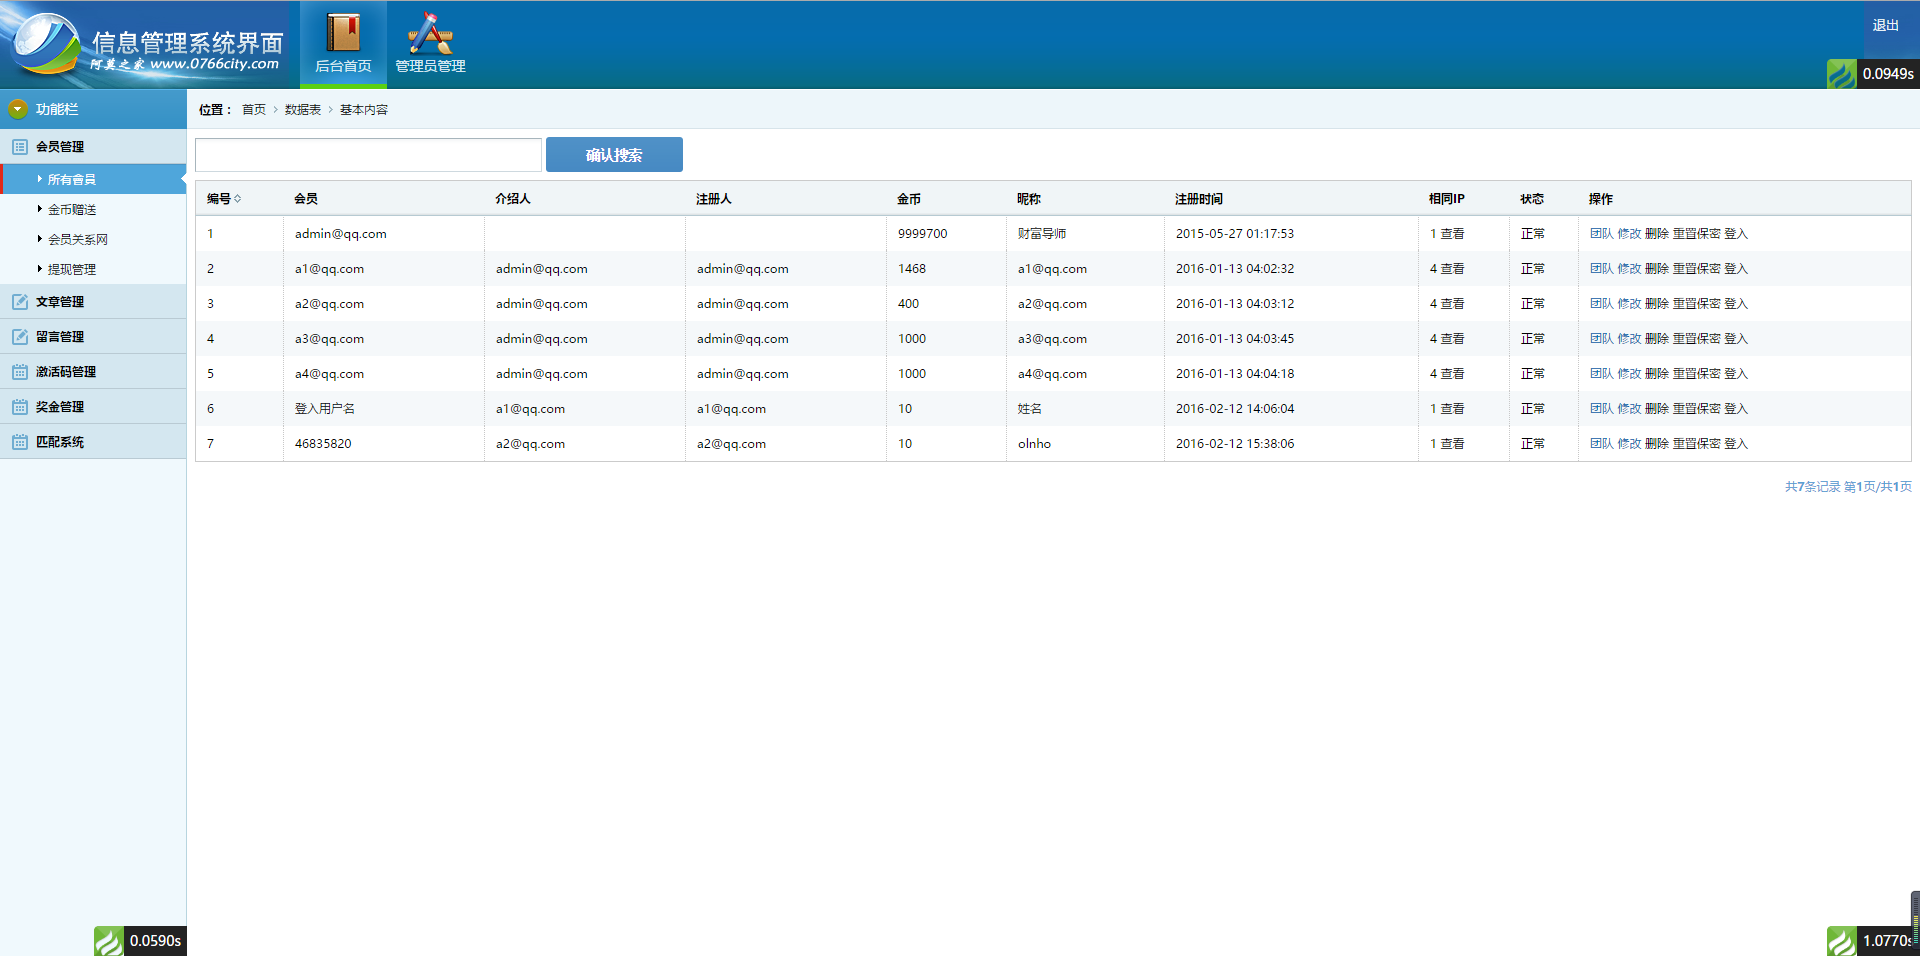Open the 会员关系网 submenu item
The height and width of the screenshot is (956, 1920).
(x=77, y=240)
